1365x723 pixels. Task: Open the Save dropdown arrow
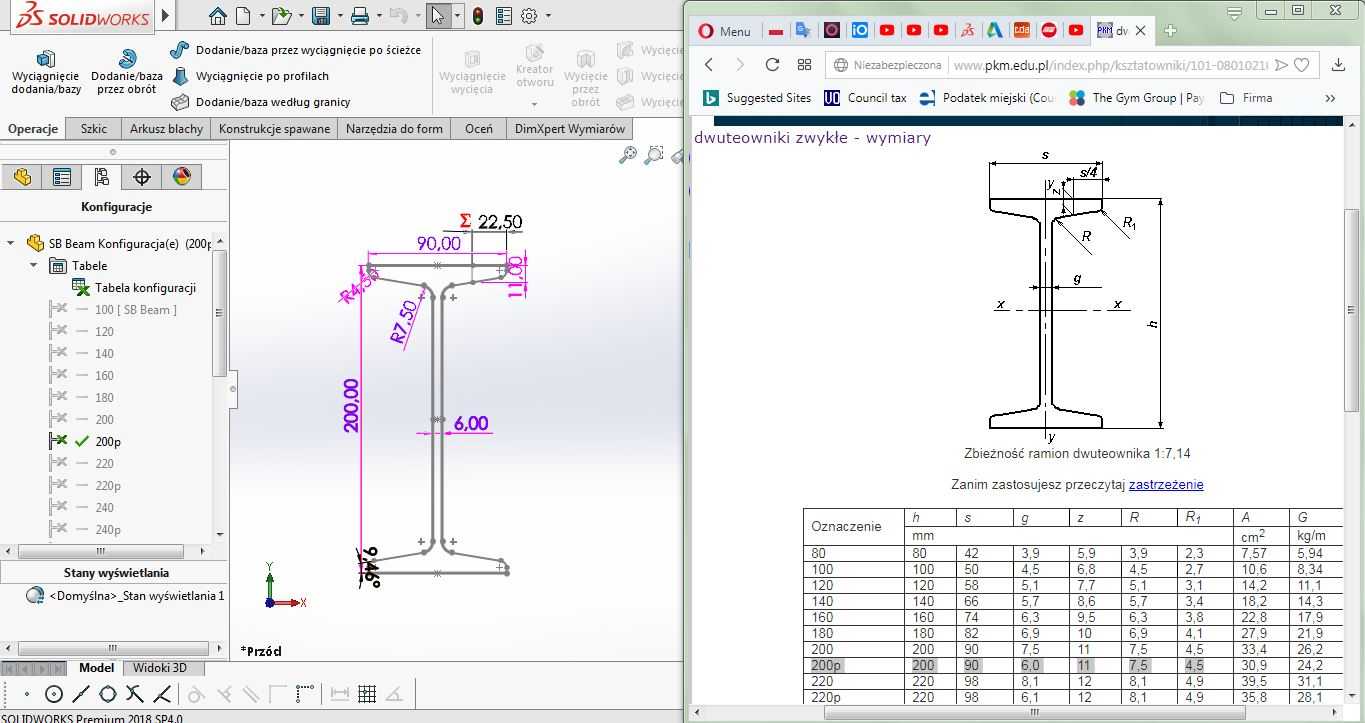338,16
